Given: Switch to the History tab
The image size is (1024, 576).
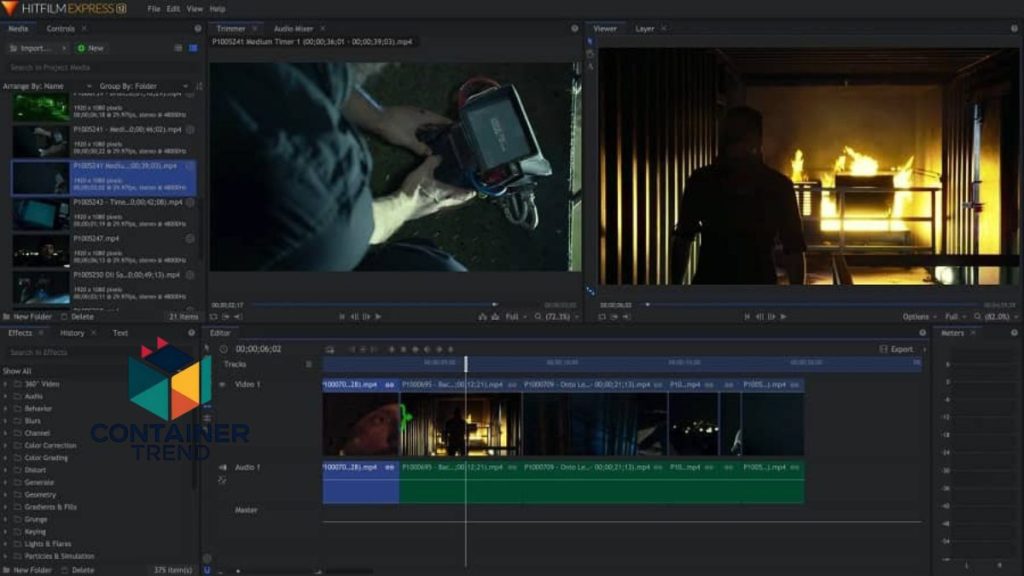Looking at the screenshot, I should [x=72, y=333].
